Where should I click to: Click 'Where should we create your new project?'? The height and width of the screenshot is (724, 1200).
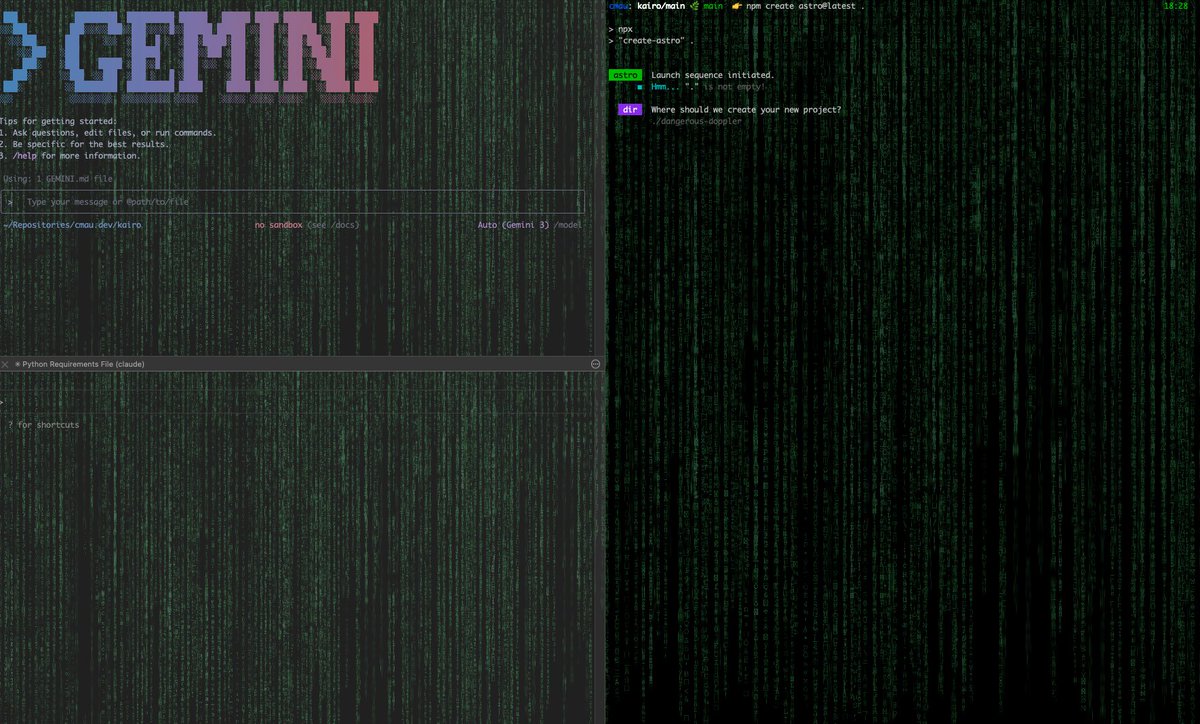[x=746, y=110]
